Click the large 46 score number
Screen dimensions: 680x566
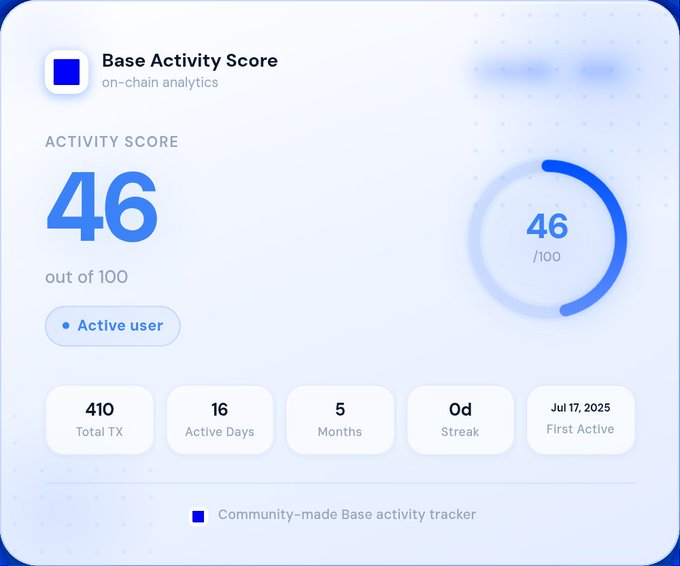pos(101,206)
